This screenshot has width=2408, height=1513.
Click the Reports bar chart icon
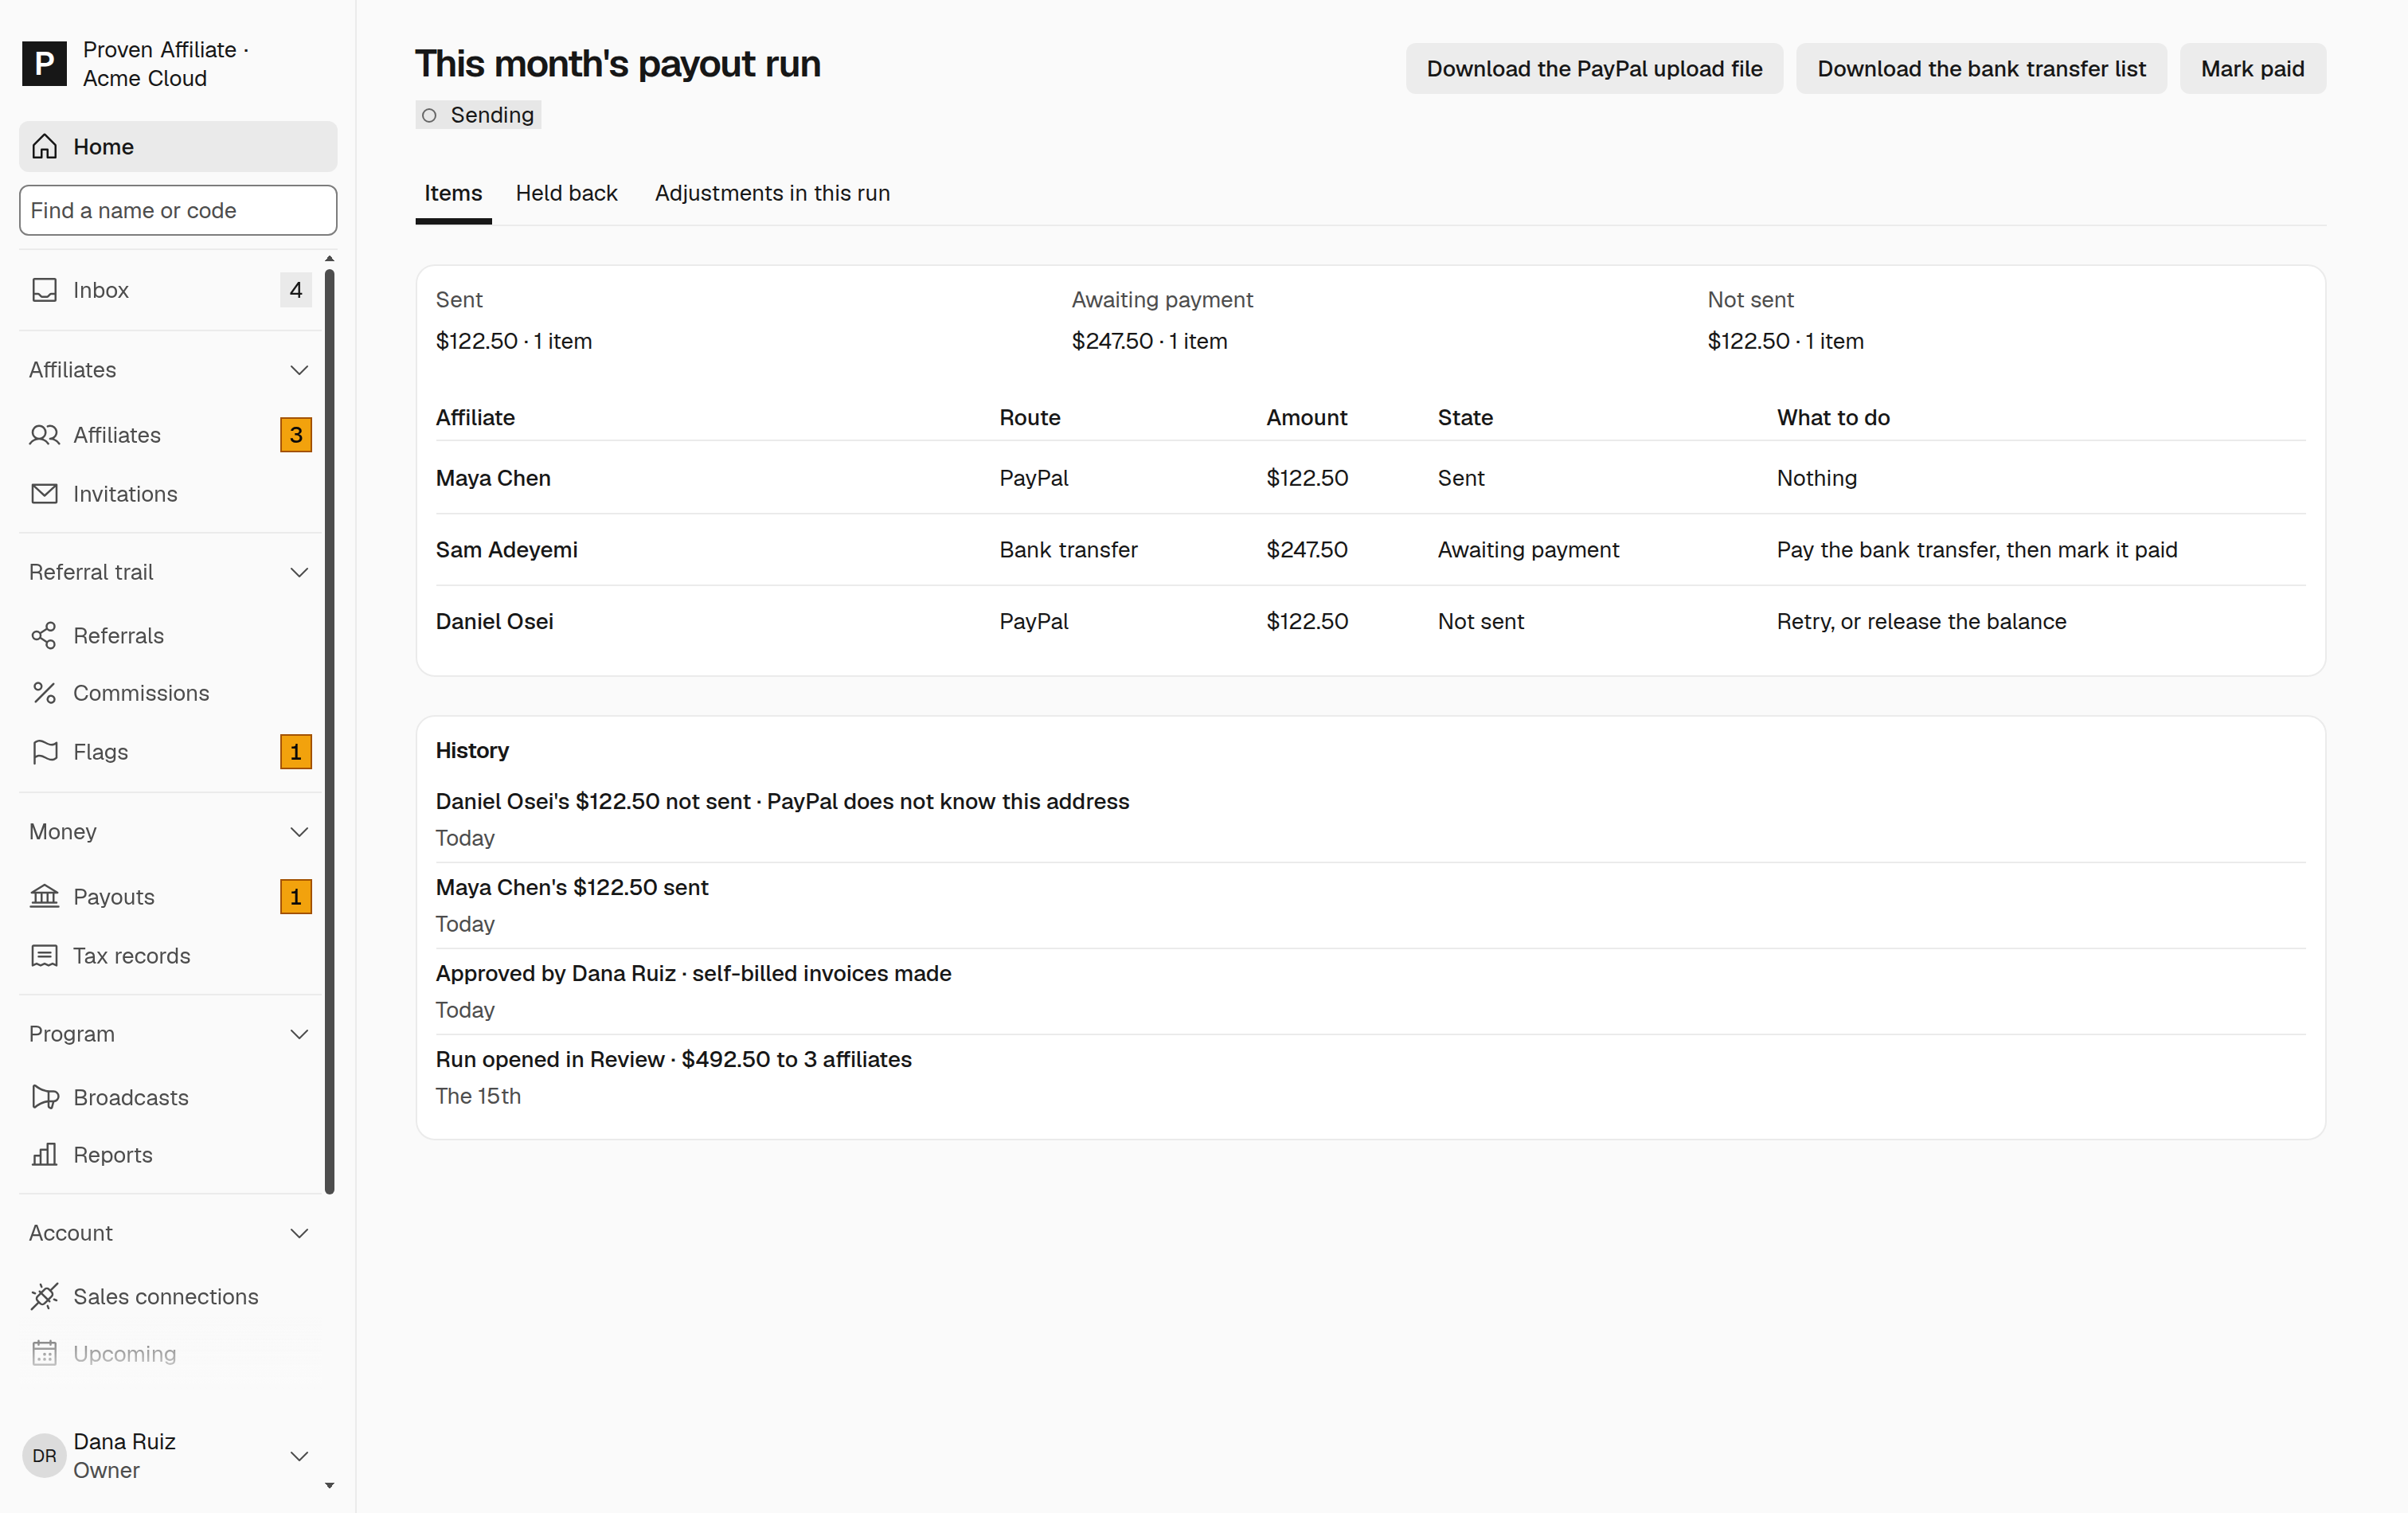[x=44, y=1155]
